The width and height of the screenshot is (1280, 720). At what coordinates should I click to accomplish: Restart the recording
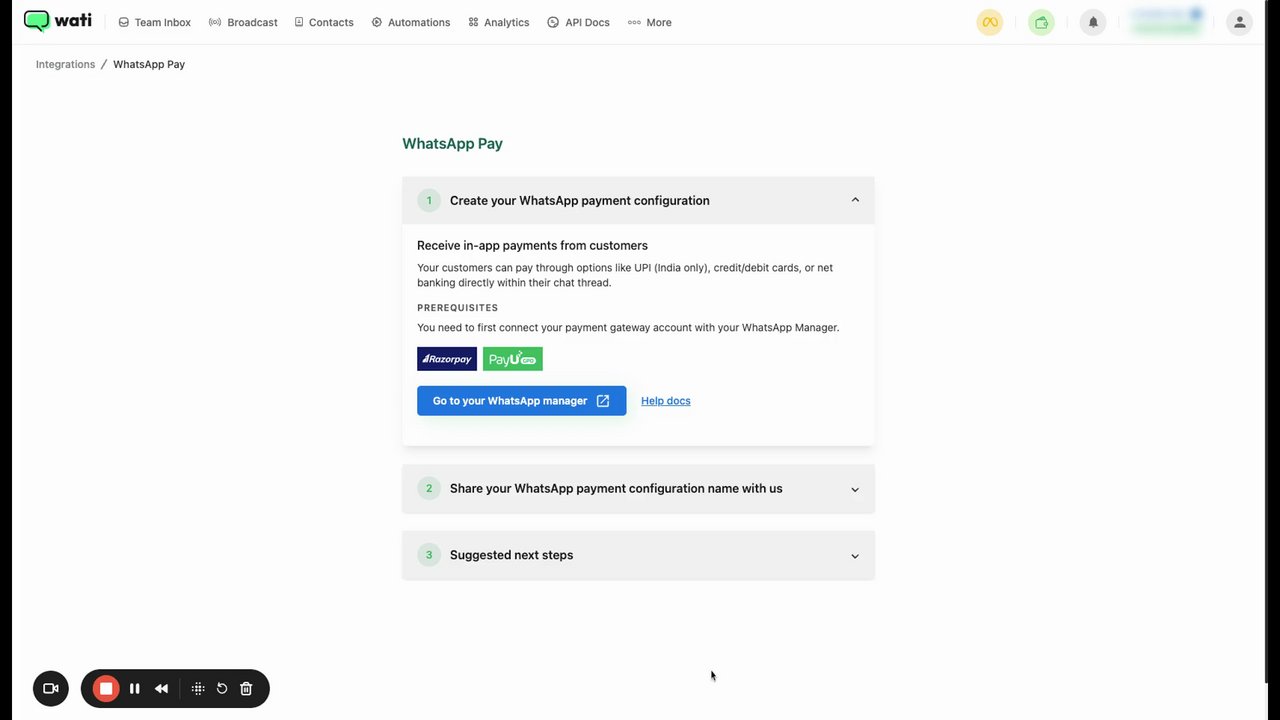coord(222,688)
